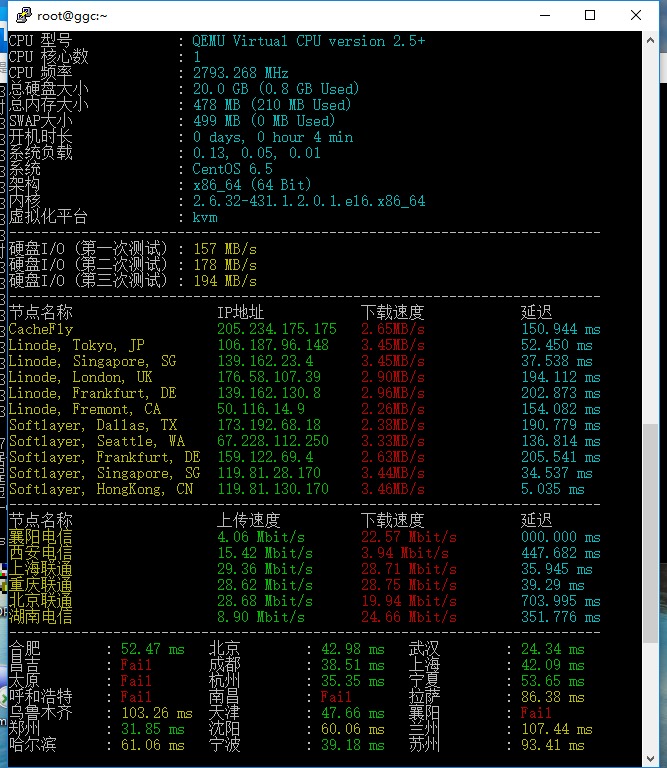Close the root@ggc terminal window
This screenshot has width=667, height=768.
(636, 15)
